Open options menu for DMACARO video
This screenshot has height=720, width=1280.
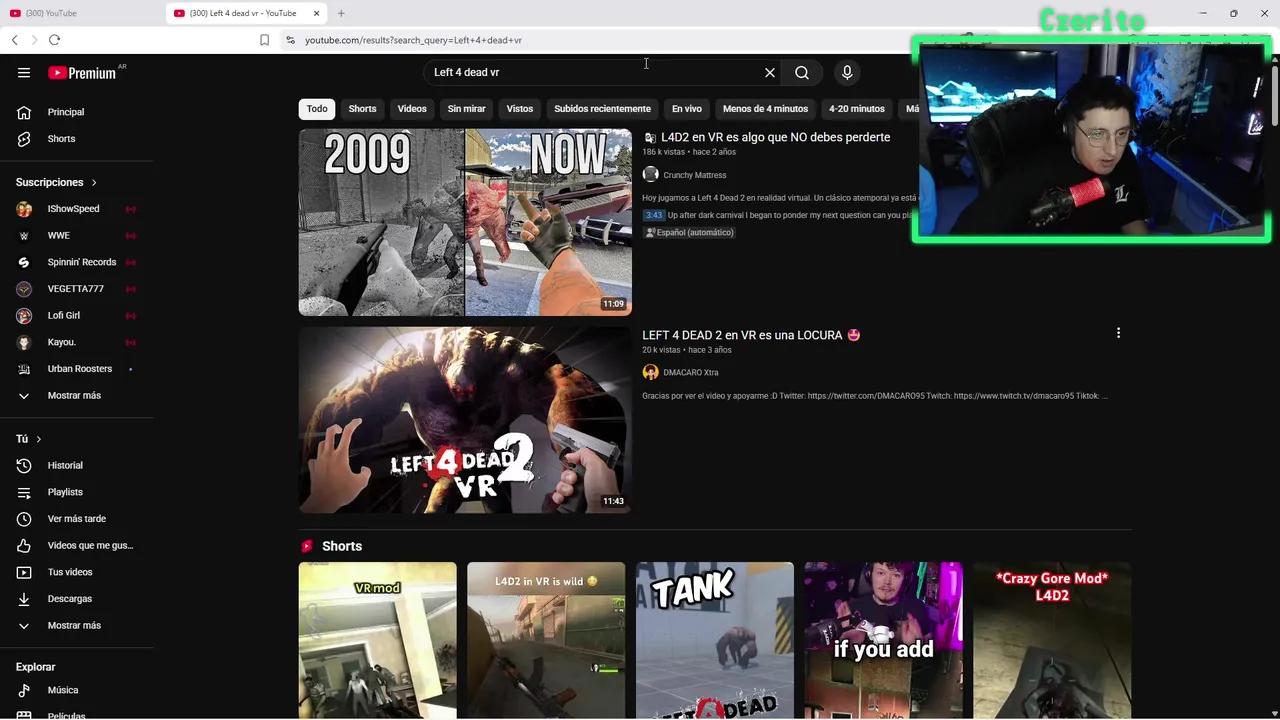click(1118, 333)
